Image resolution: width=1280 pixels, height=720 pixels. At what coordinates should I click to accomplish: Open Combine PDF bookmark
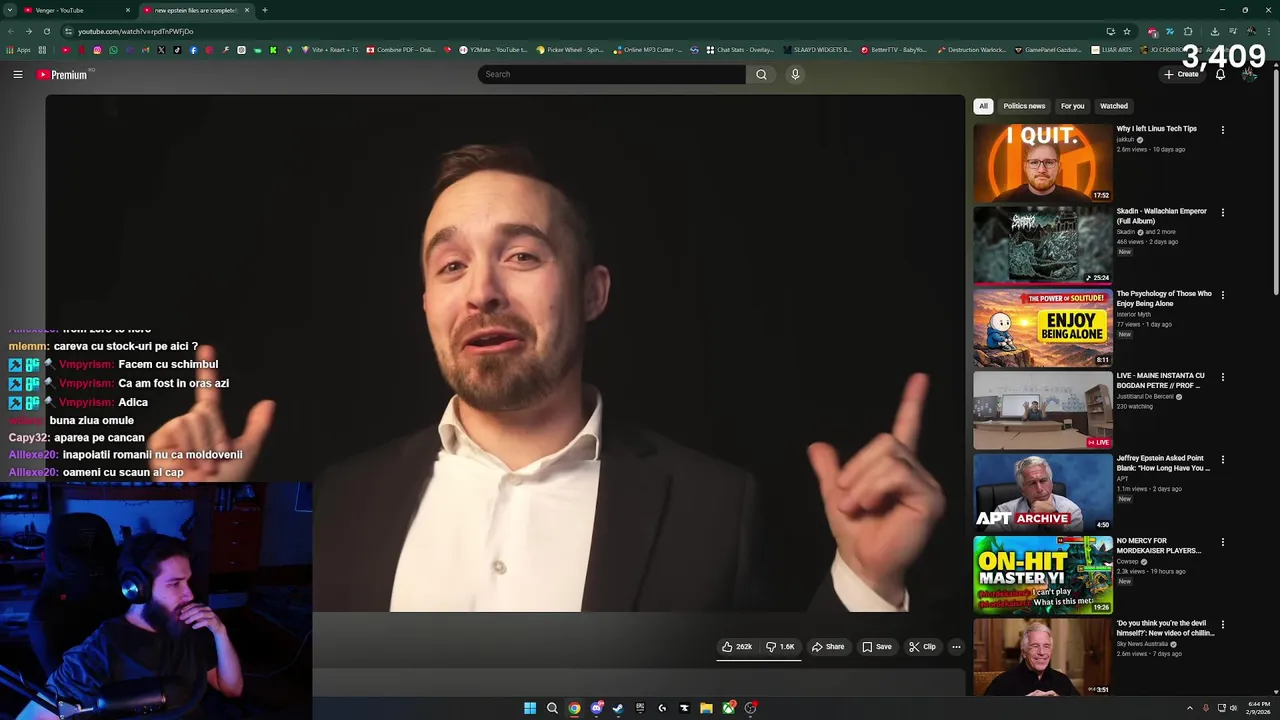401,50
